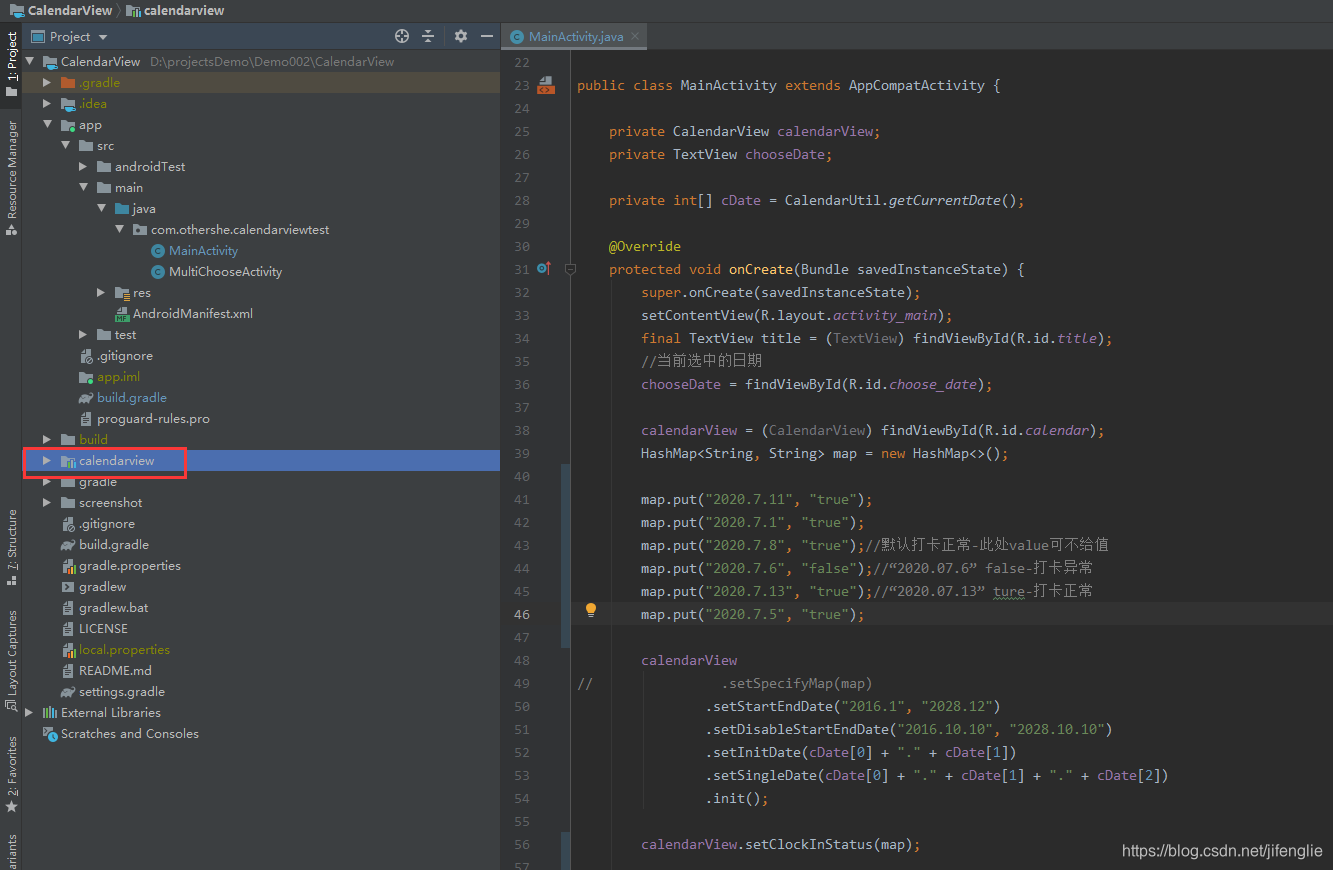Toggle the Favorites tool window
The width and height of the screenshot is (1333, 870).
click(x=11, y=775)
